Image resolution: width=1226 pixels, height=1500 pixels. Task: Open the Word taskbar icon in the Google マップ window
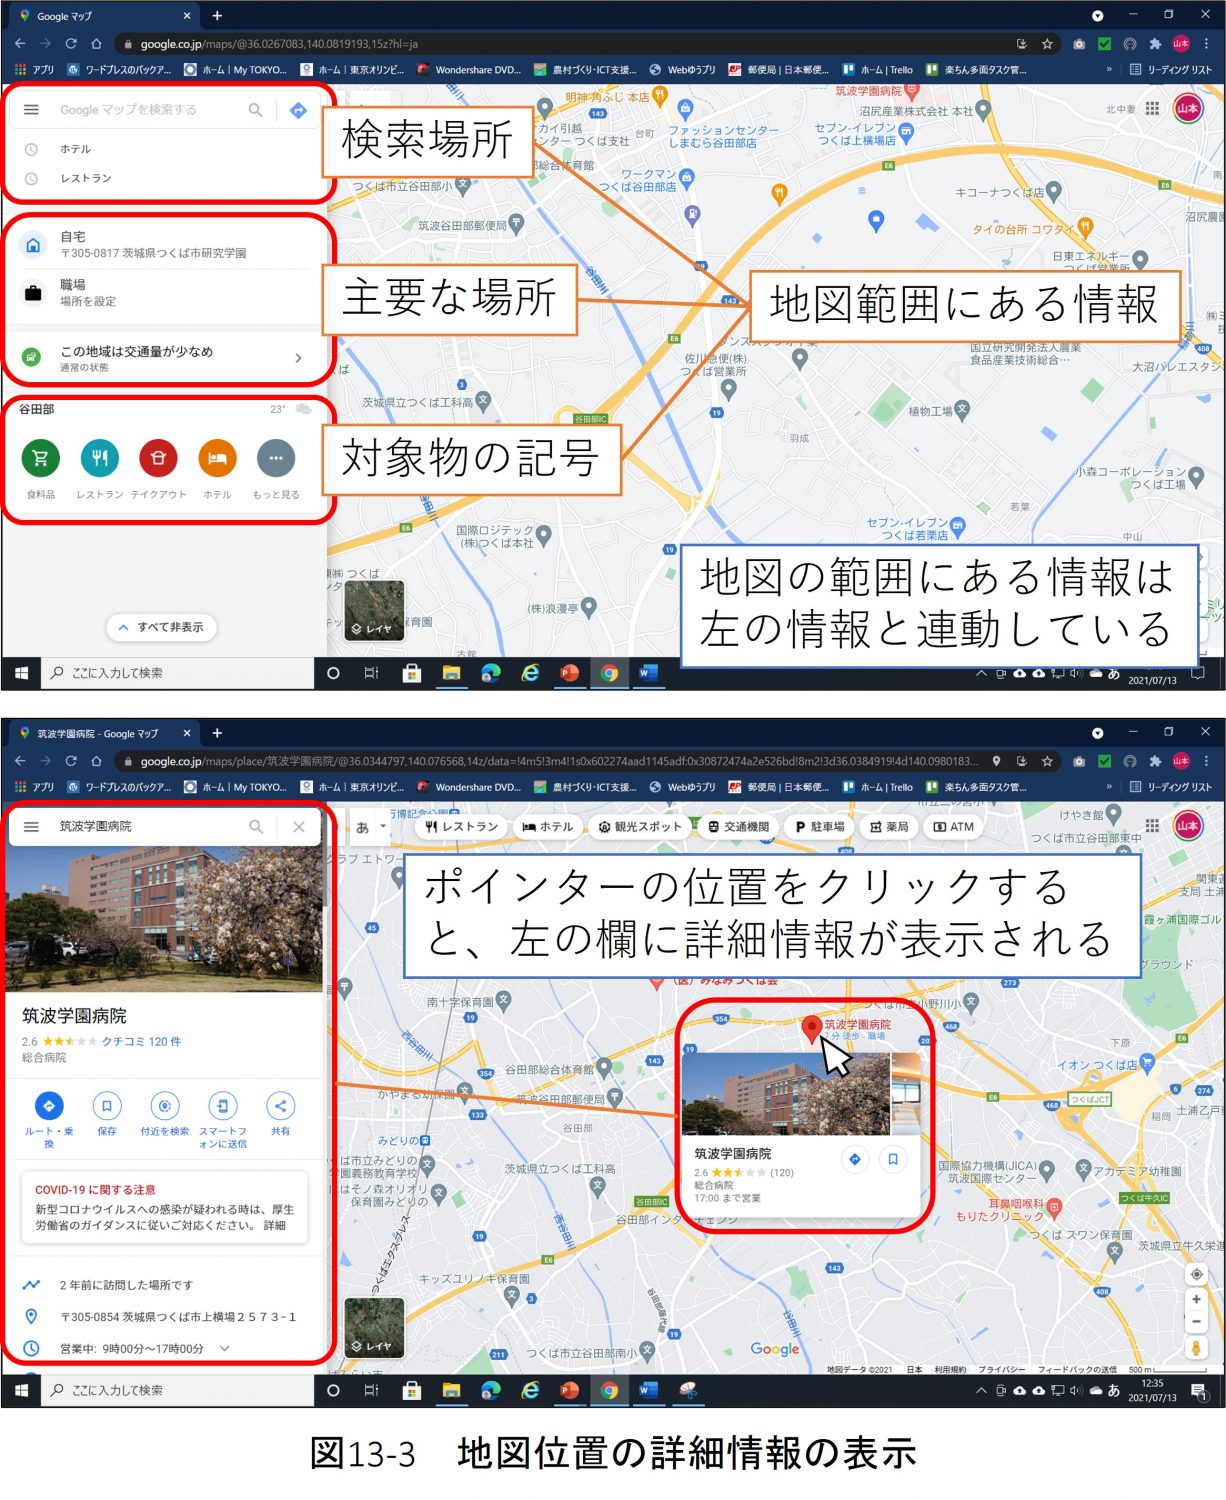tap(648, 673)
